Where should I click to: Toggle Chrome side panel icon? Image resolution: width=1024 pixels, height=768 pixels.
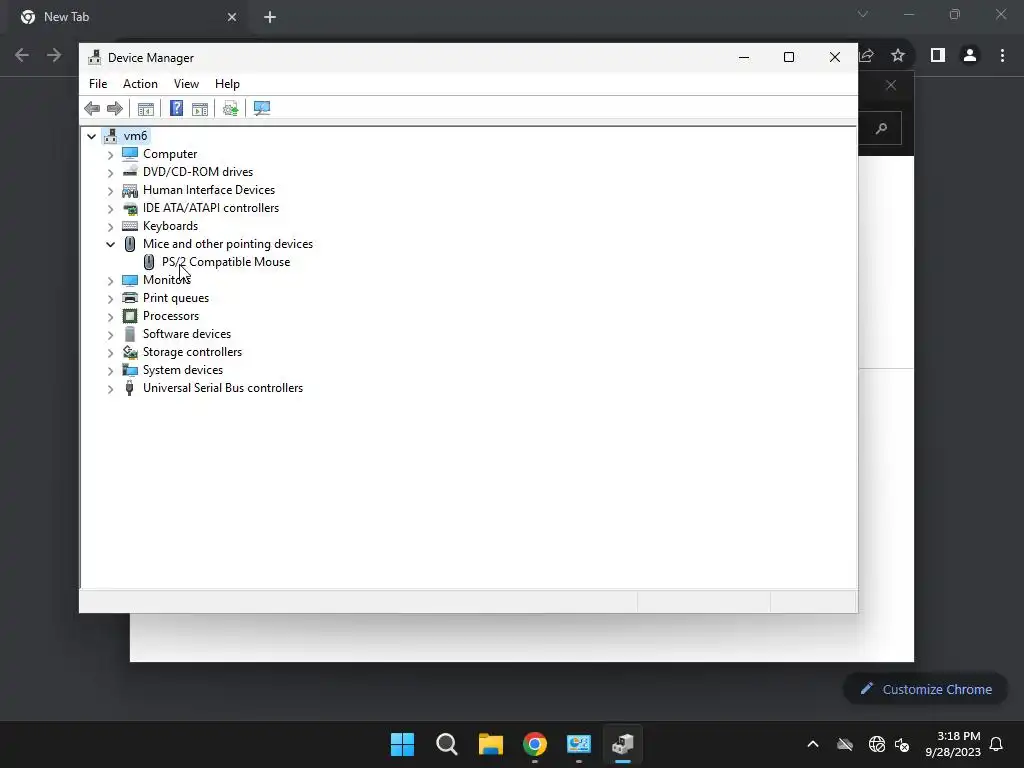point(938,56)
